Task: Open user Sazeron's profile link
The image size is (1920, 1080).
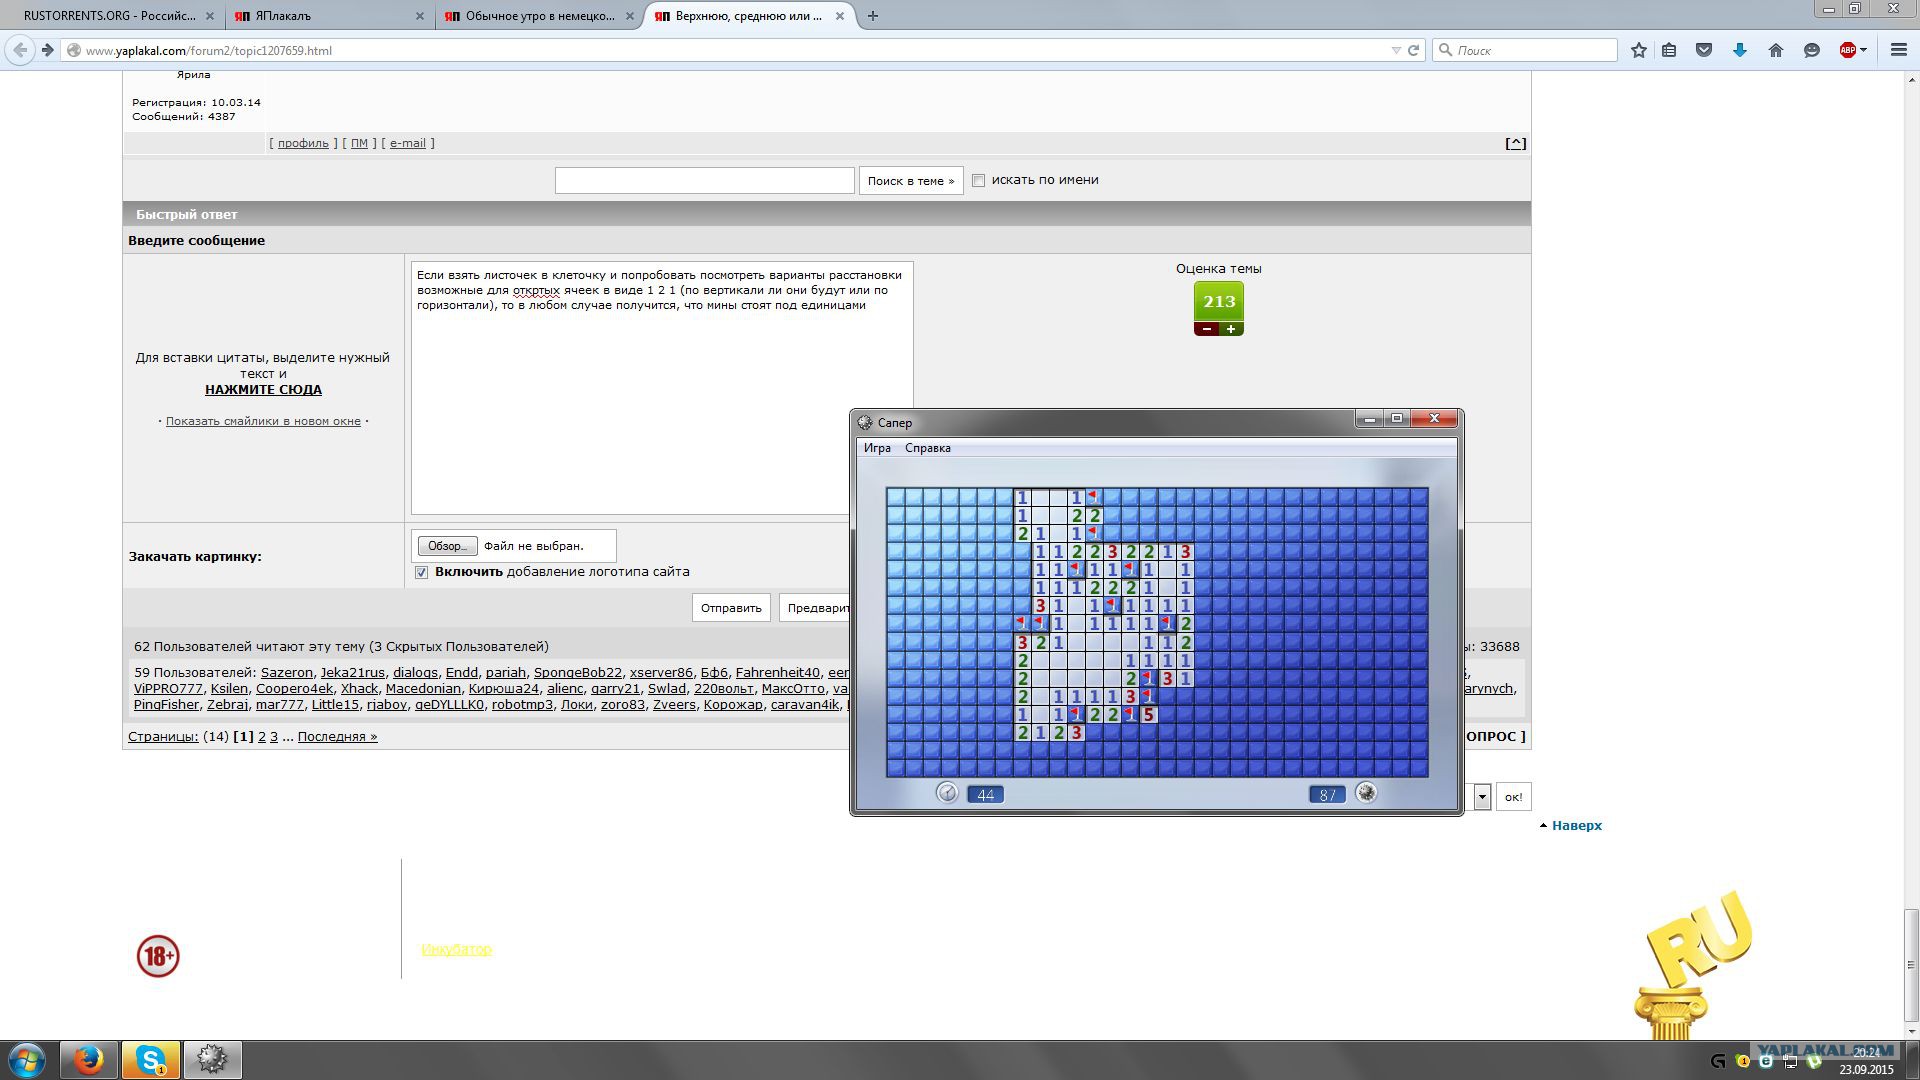Action: tap(287, 673)
